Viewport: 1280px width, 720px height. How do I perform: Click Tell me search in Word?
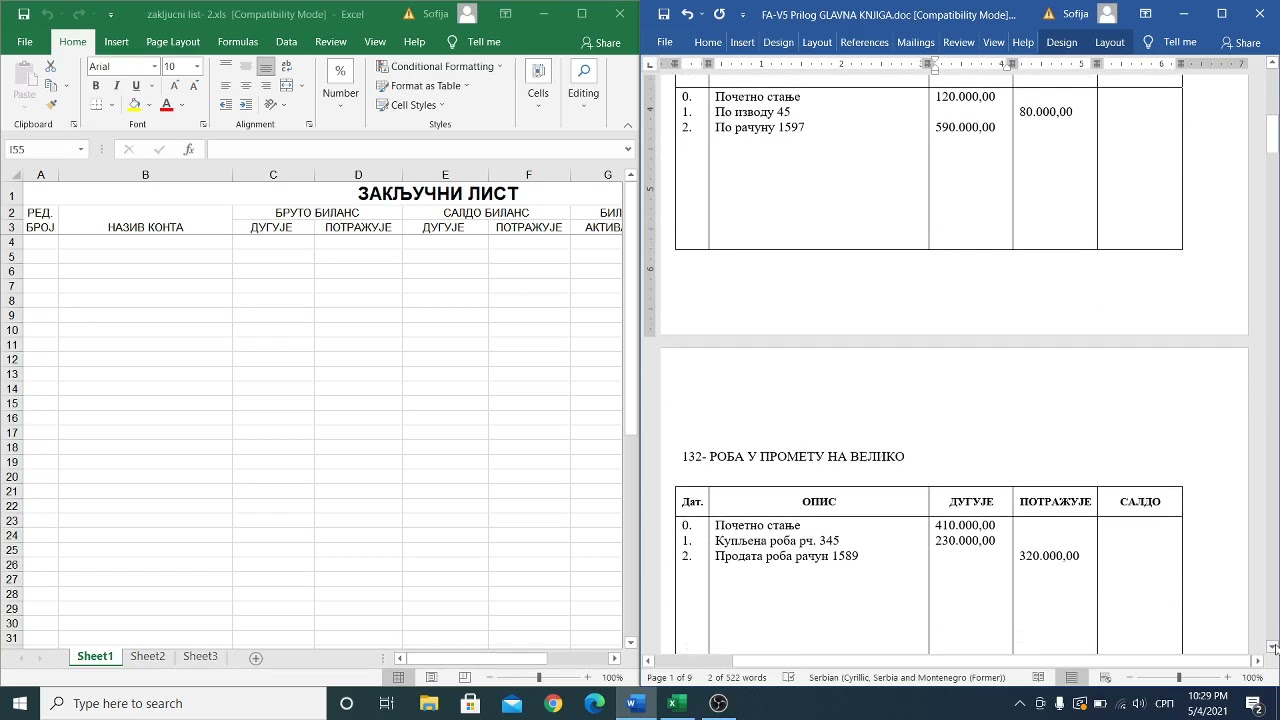click(1170, 42)
